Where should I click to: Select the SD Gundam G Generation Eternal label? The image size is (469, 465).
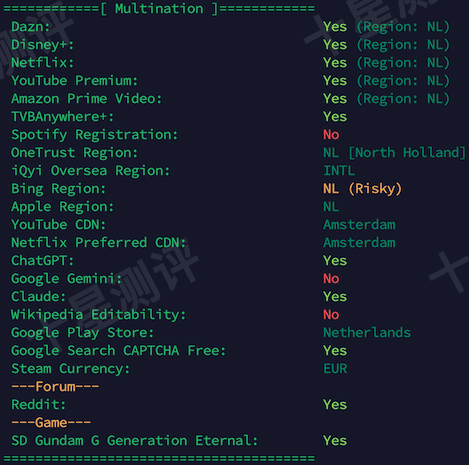tap(135, 440)
